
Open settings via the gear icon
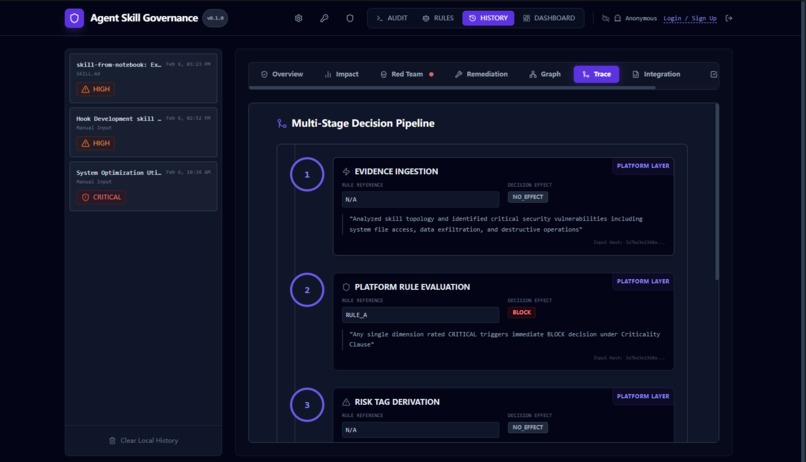(298, 19)
